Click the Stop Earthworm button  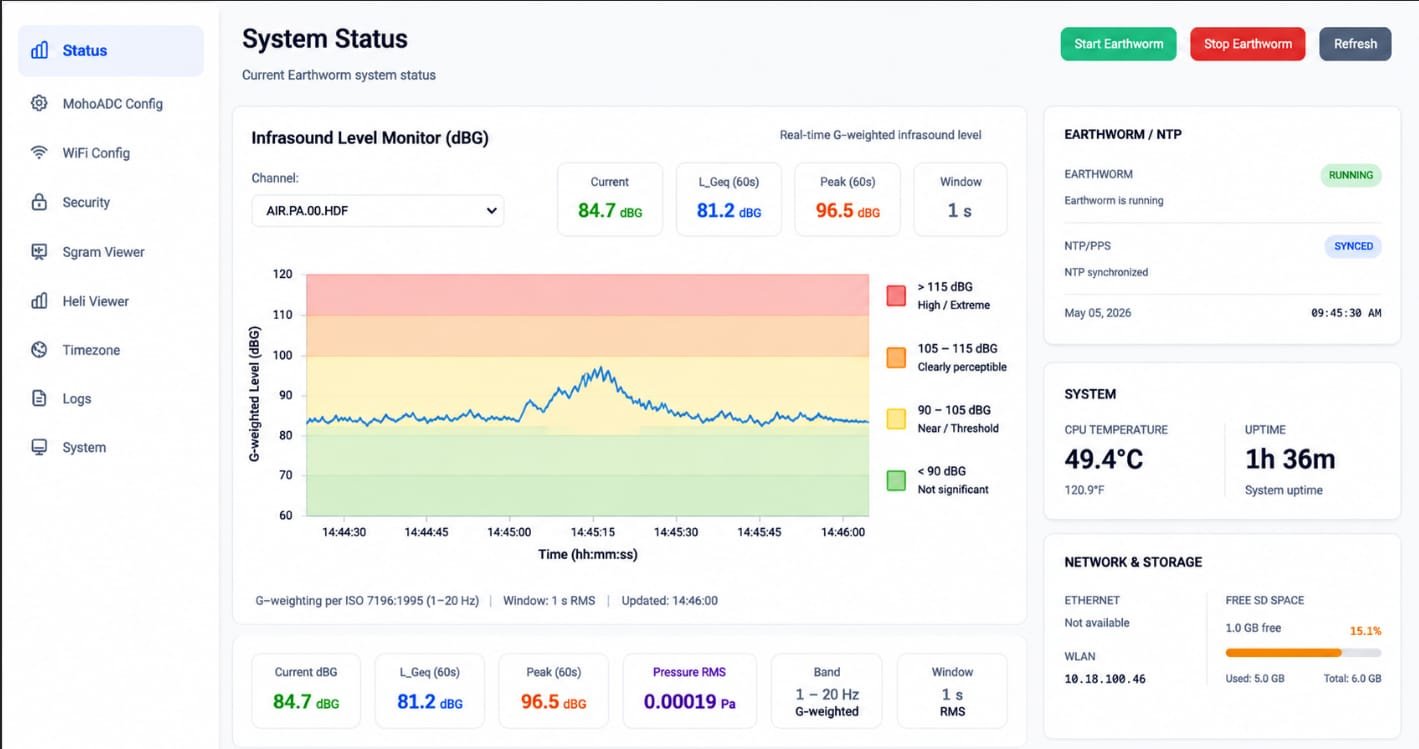point(1247,44)
